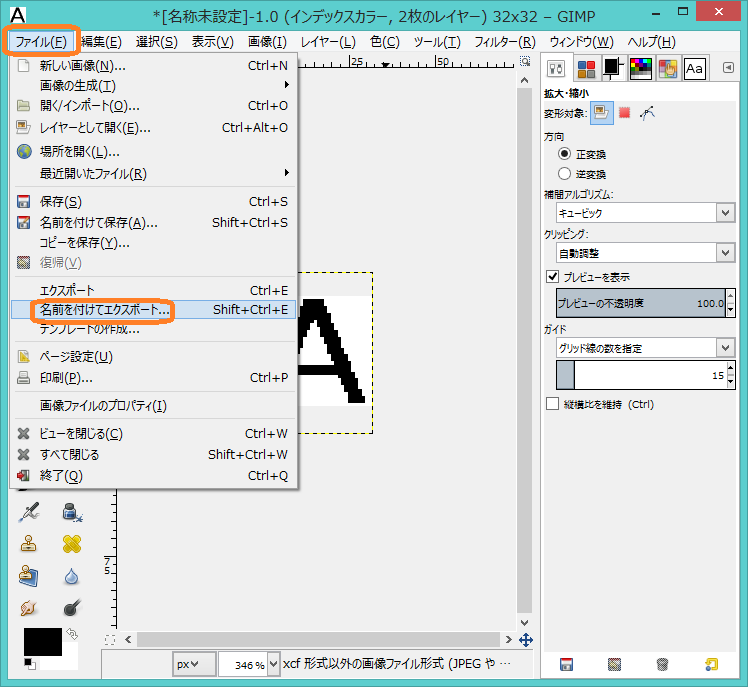Viewport: 748px width, 687px height.
Task: Click the navigate image cross-arrow icon
Action: tap(525, 640)
